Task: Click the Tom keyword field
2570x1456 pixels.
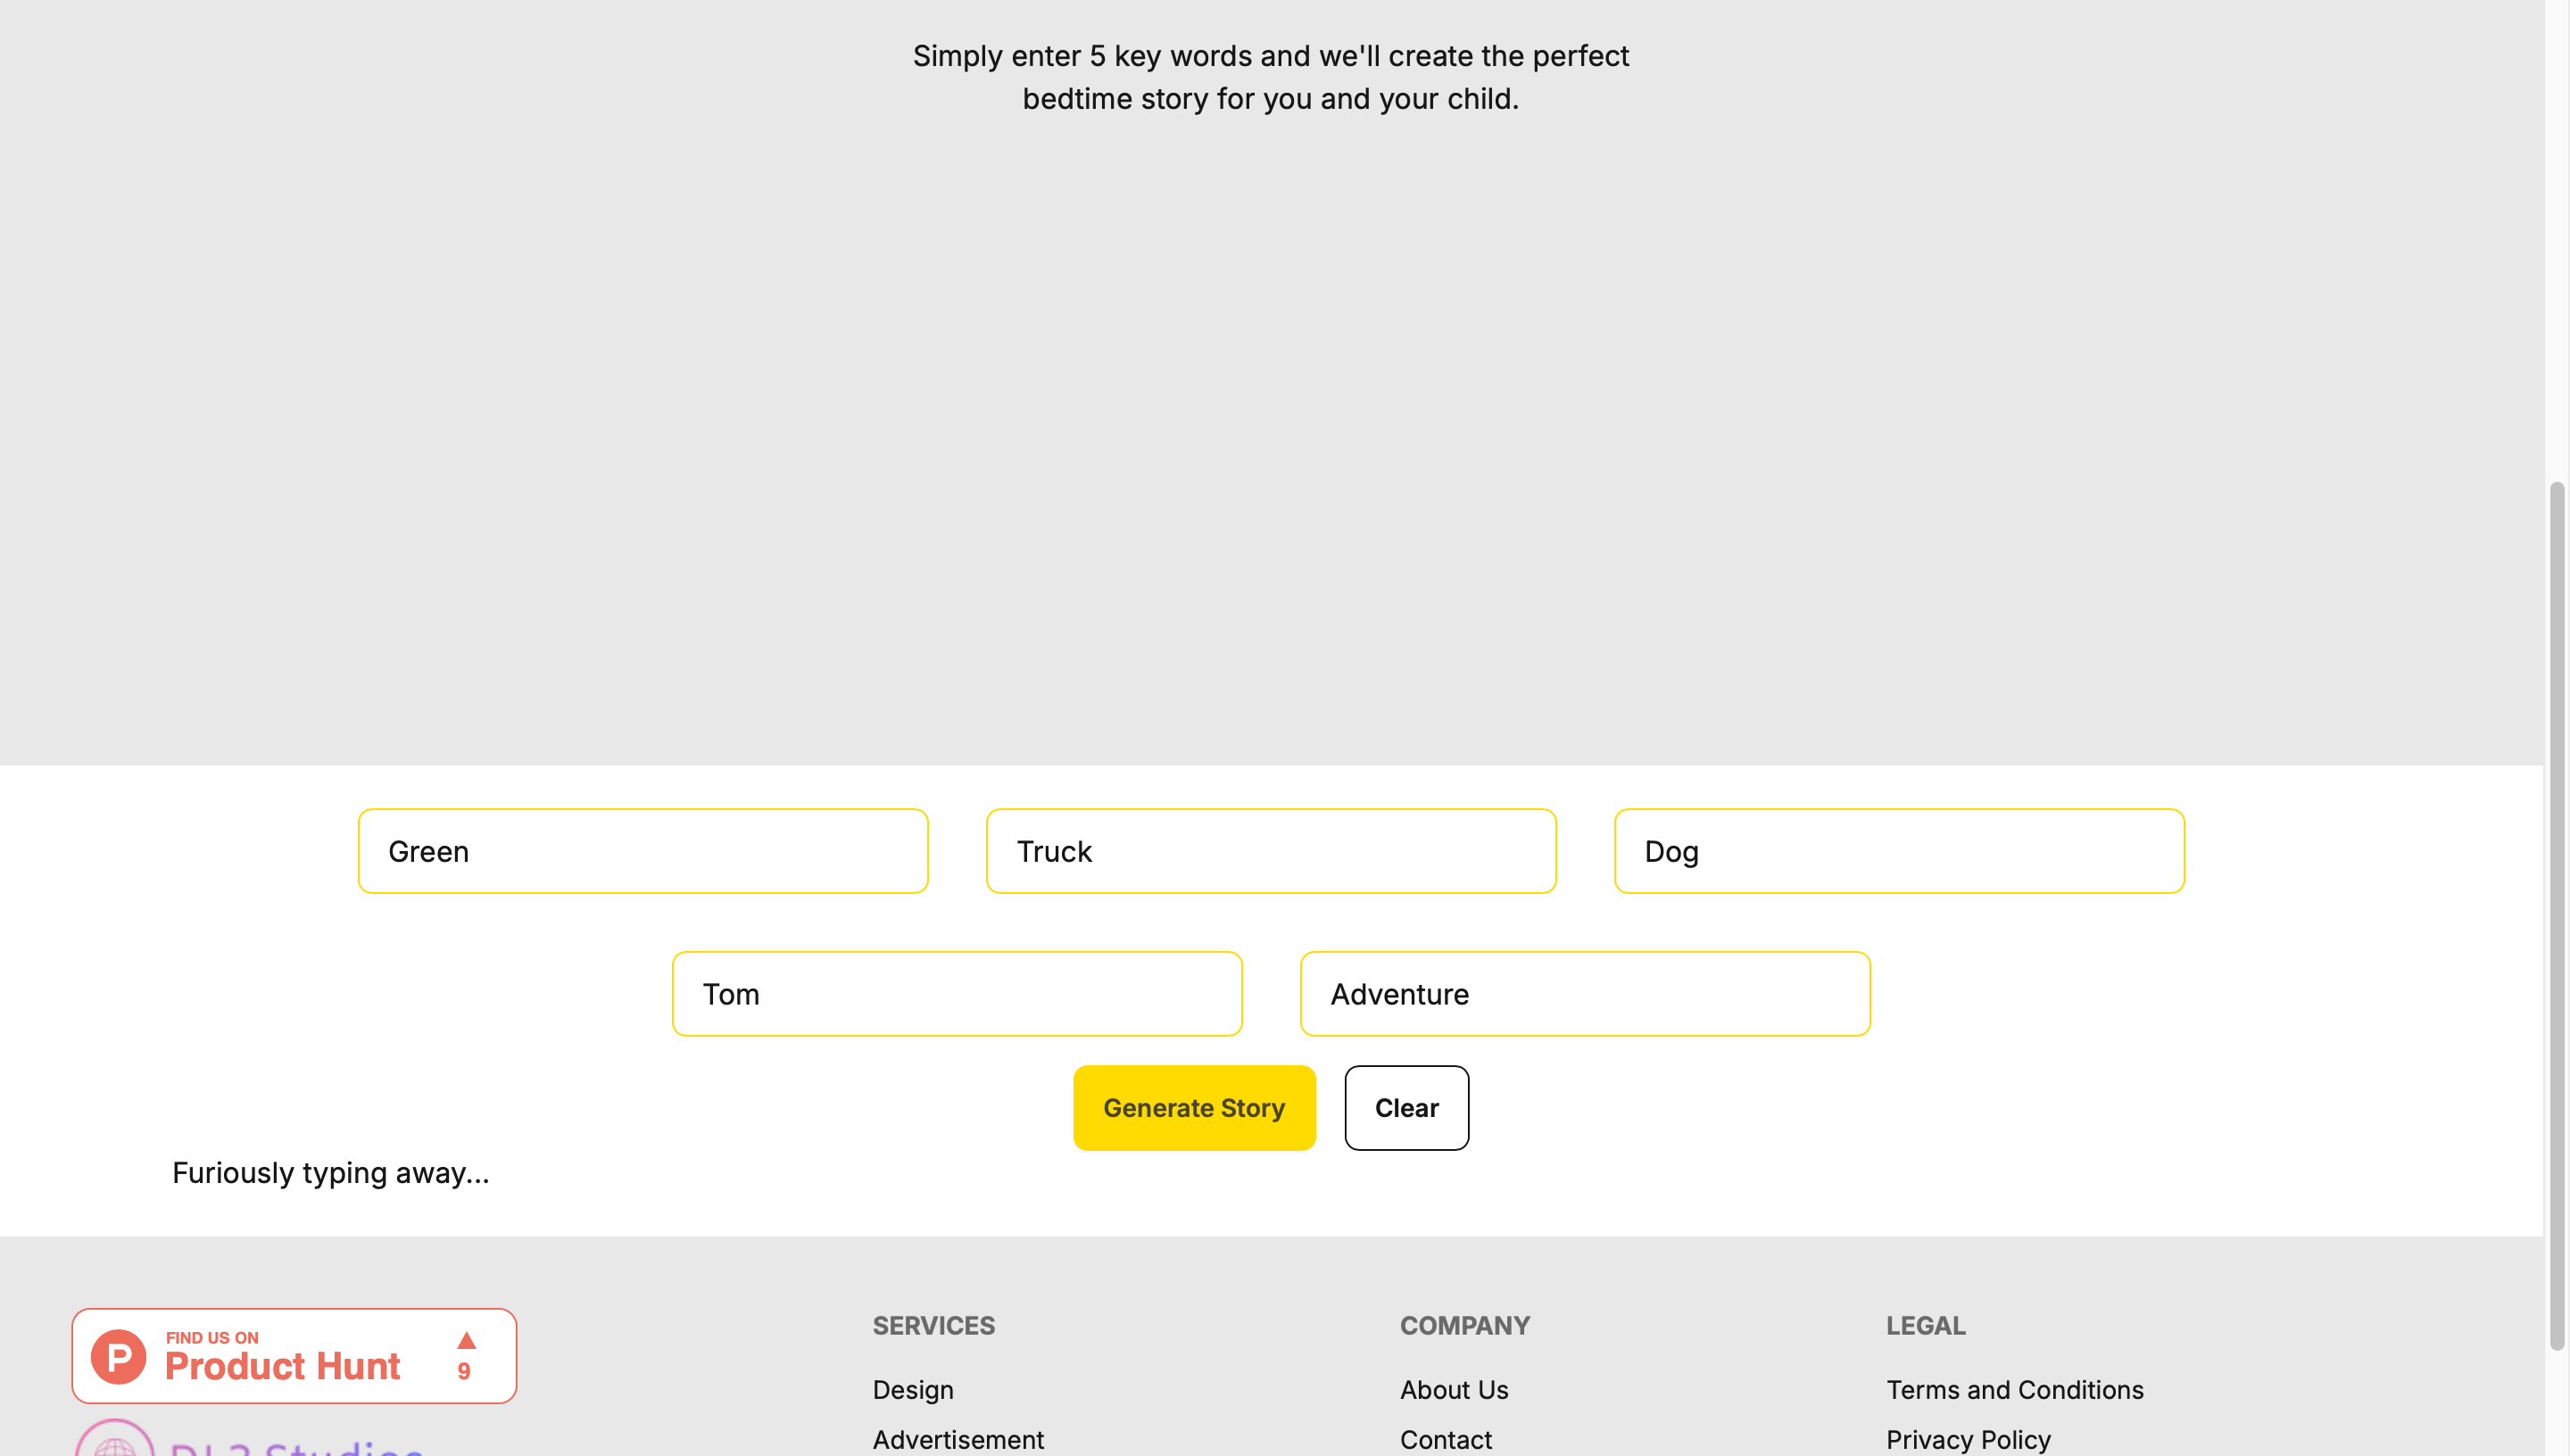Action: click(x=956, y=994)
